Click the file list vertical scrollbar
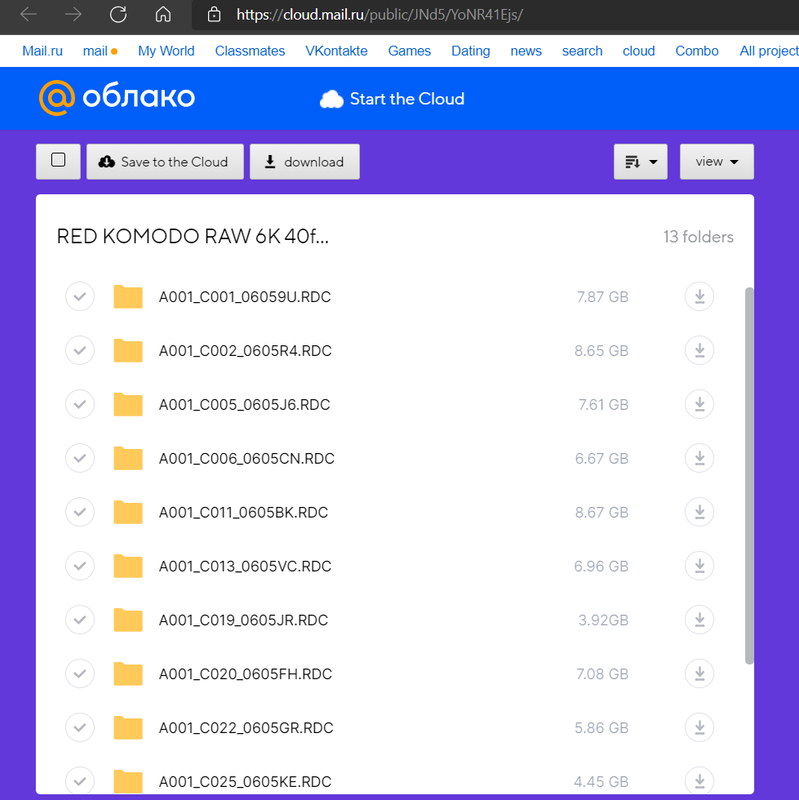Viewport: 799px width, 800px height. click(749, 476)
